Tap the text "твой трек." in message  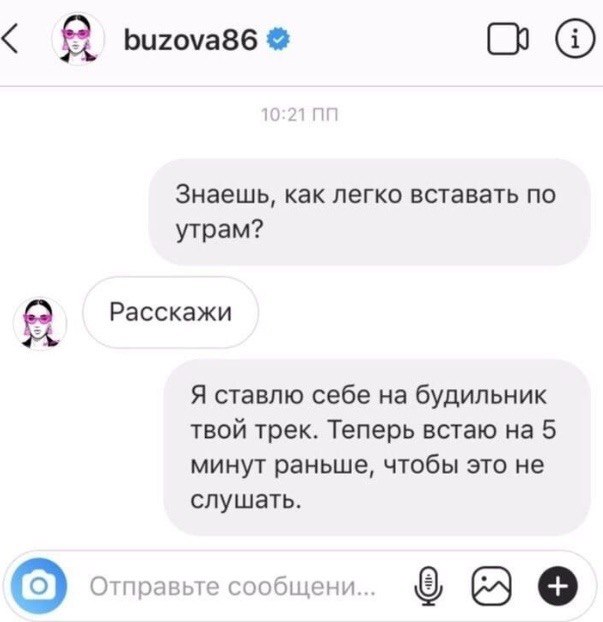(x=254, y=430)
